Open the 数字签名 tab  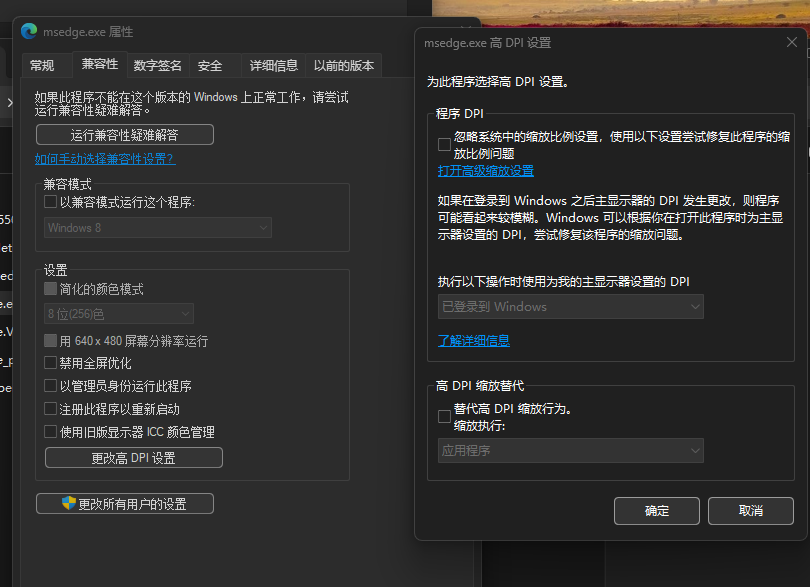[x=158, y=66]
